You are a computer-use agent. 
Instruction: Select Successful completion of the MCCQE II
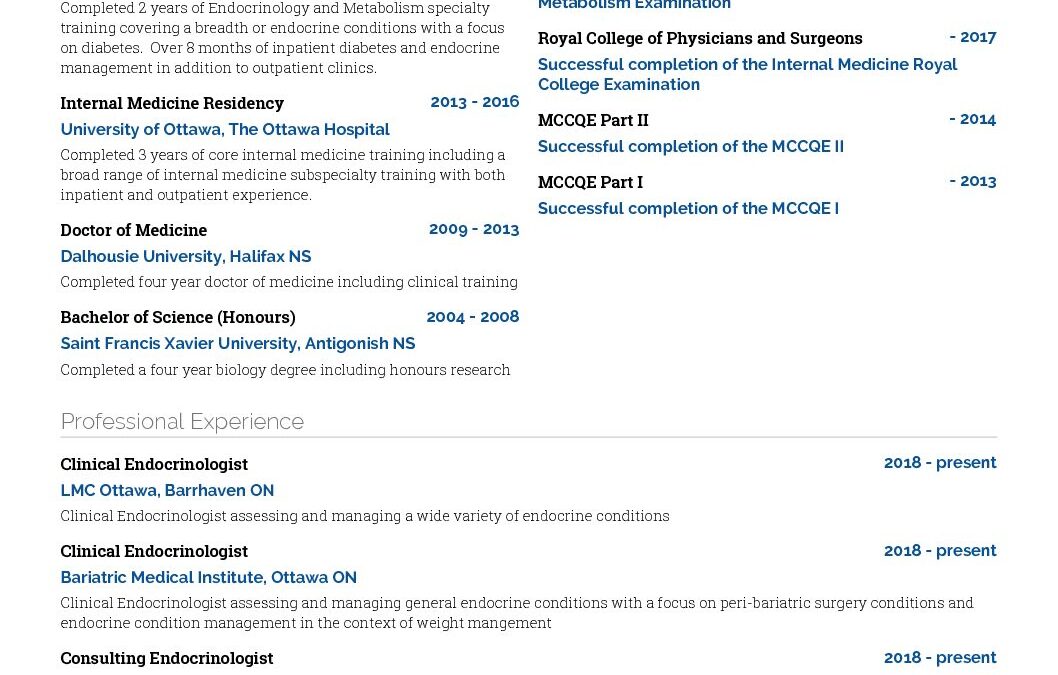pyautogui.click(x=690, y=146)
